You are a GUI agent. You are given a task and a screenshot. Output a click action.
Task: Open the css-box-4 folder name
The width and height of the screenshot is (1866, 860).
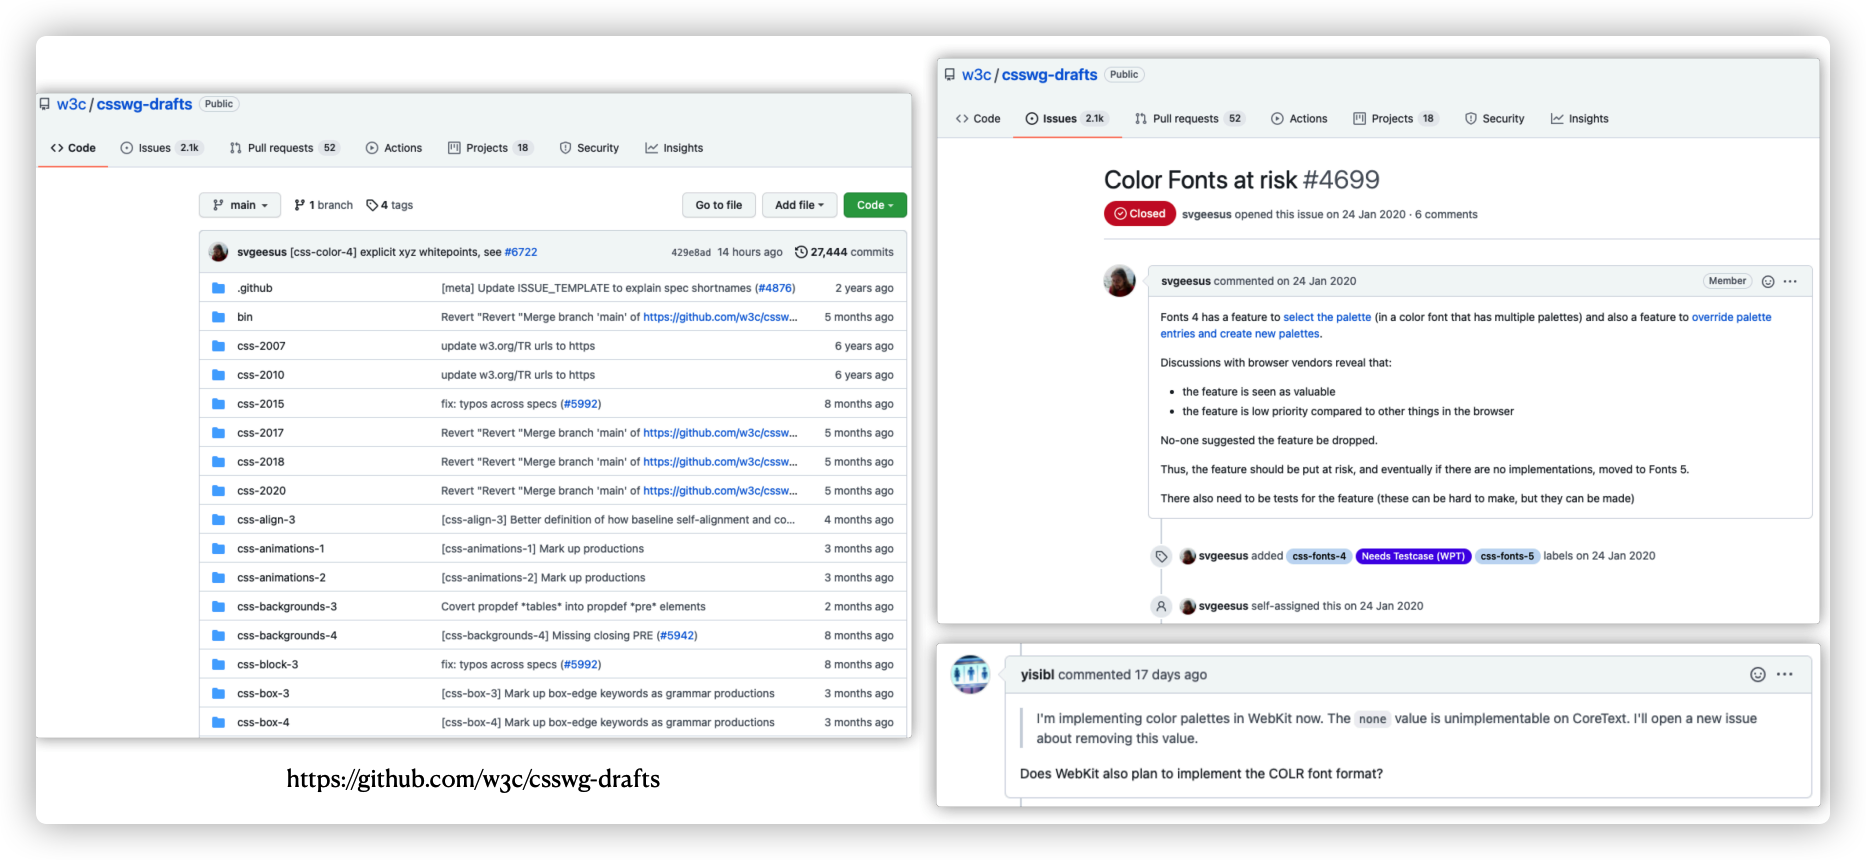pyautogui.click(x=263, y=723)
